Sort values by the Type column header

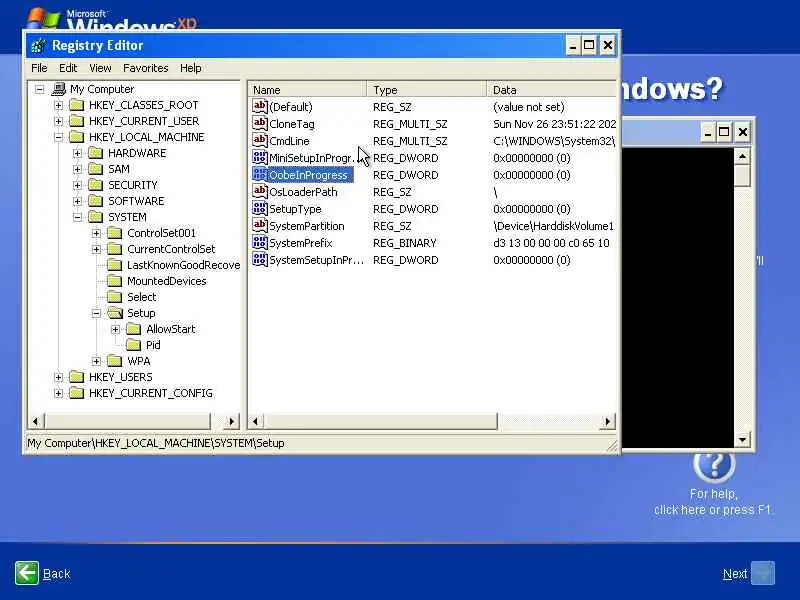[427, 90]
